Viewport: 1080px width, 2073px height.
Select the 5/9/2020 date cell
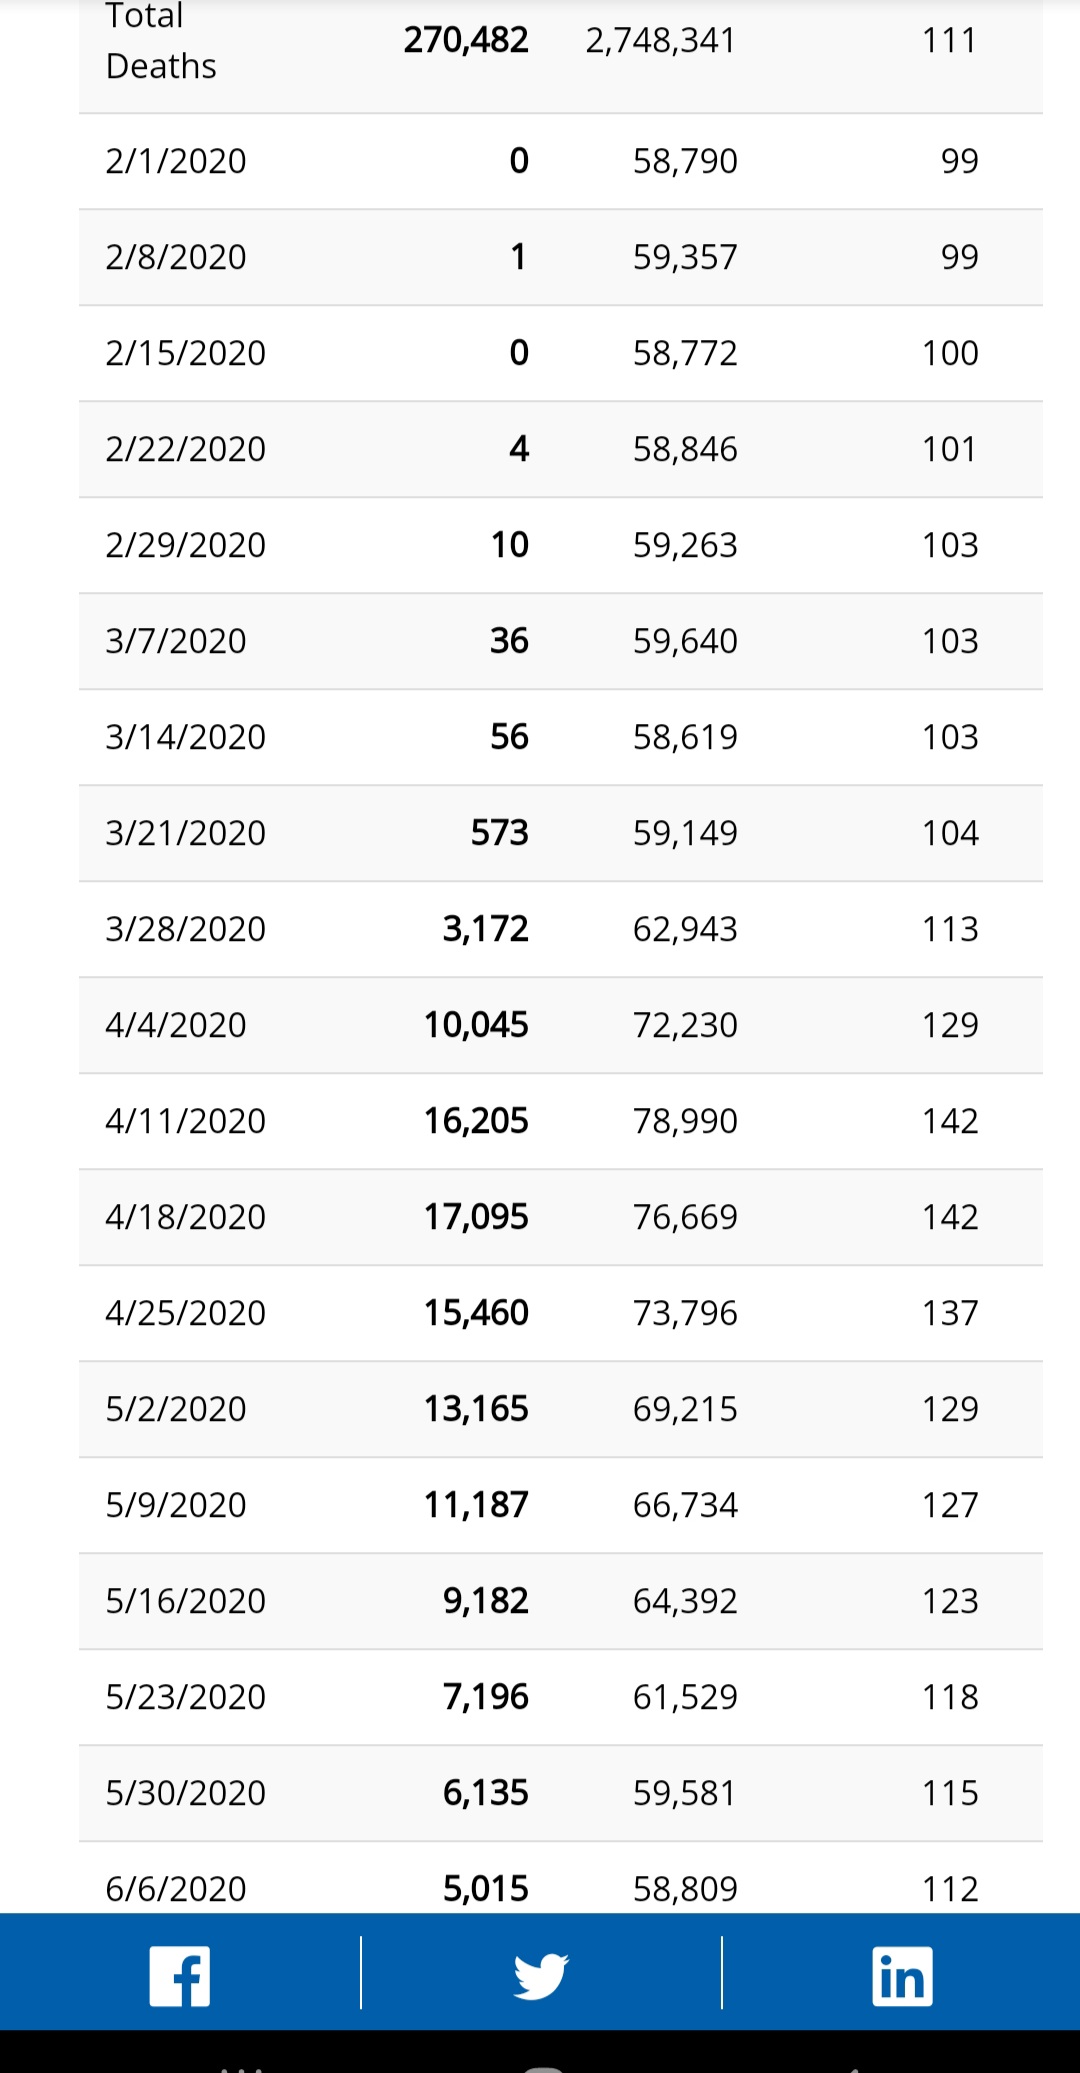[x=176, y=1505]
